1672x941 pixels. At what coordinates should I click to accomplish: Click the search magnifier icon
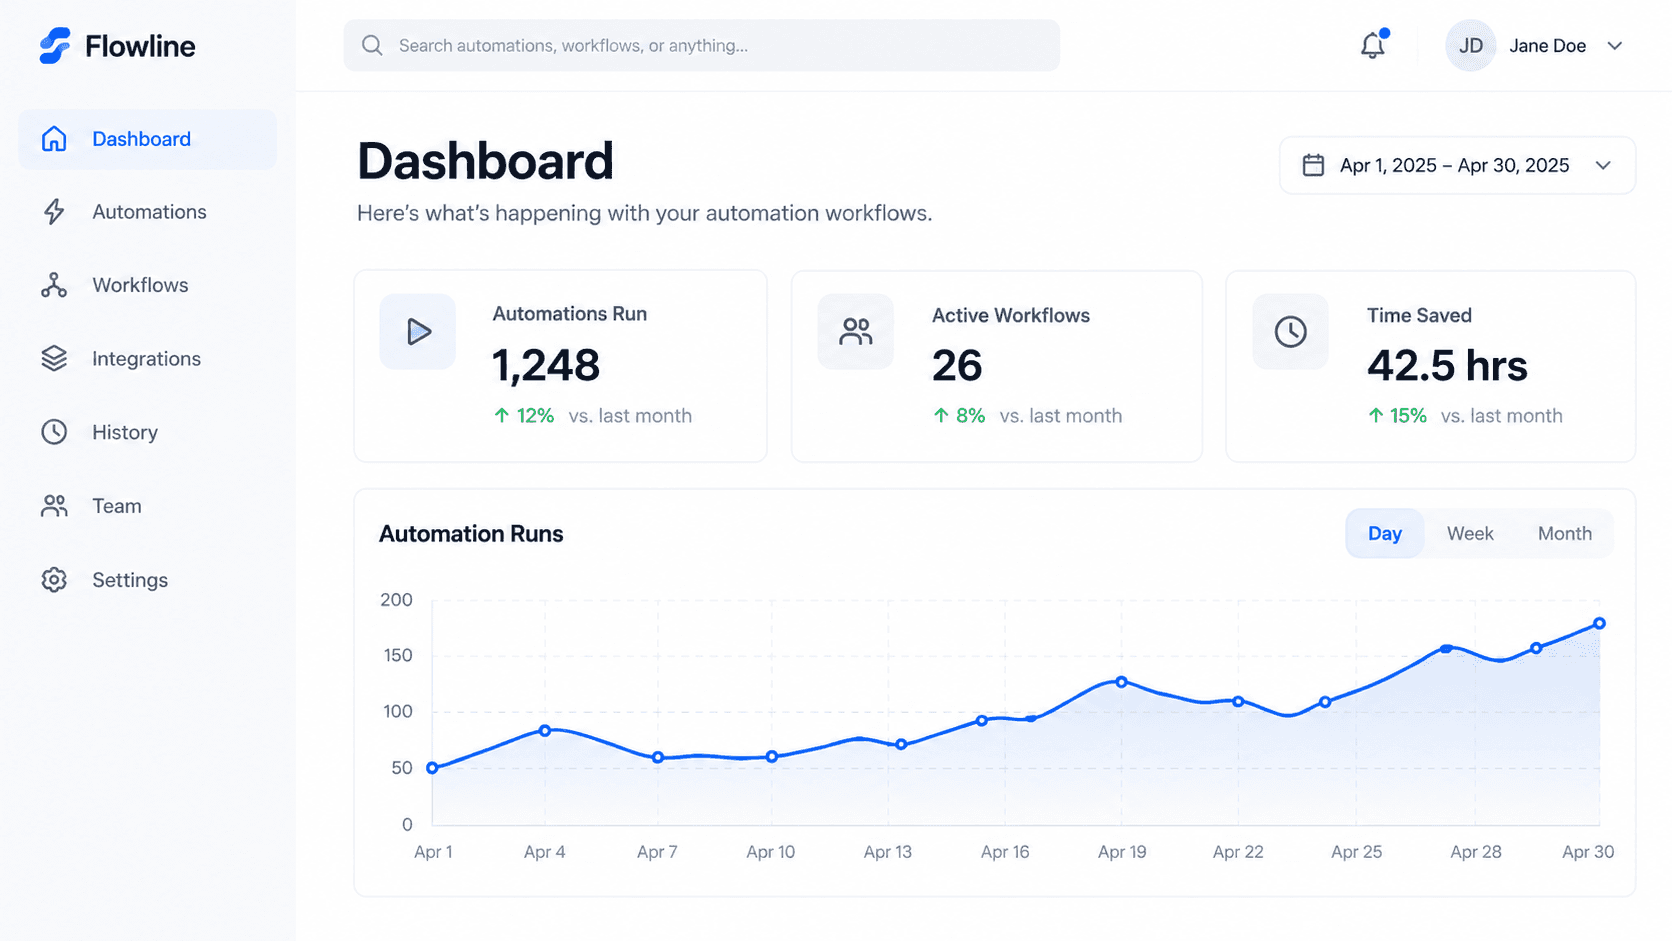tap(372, 45)
